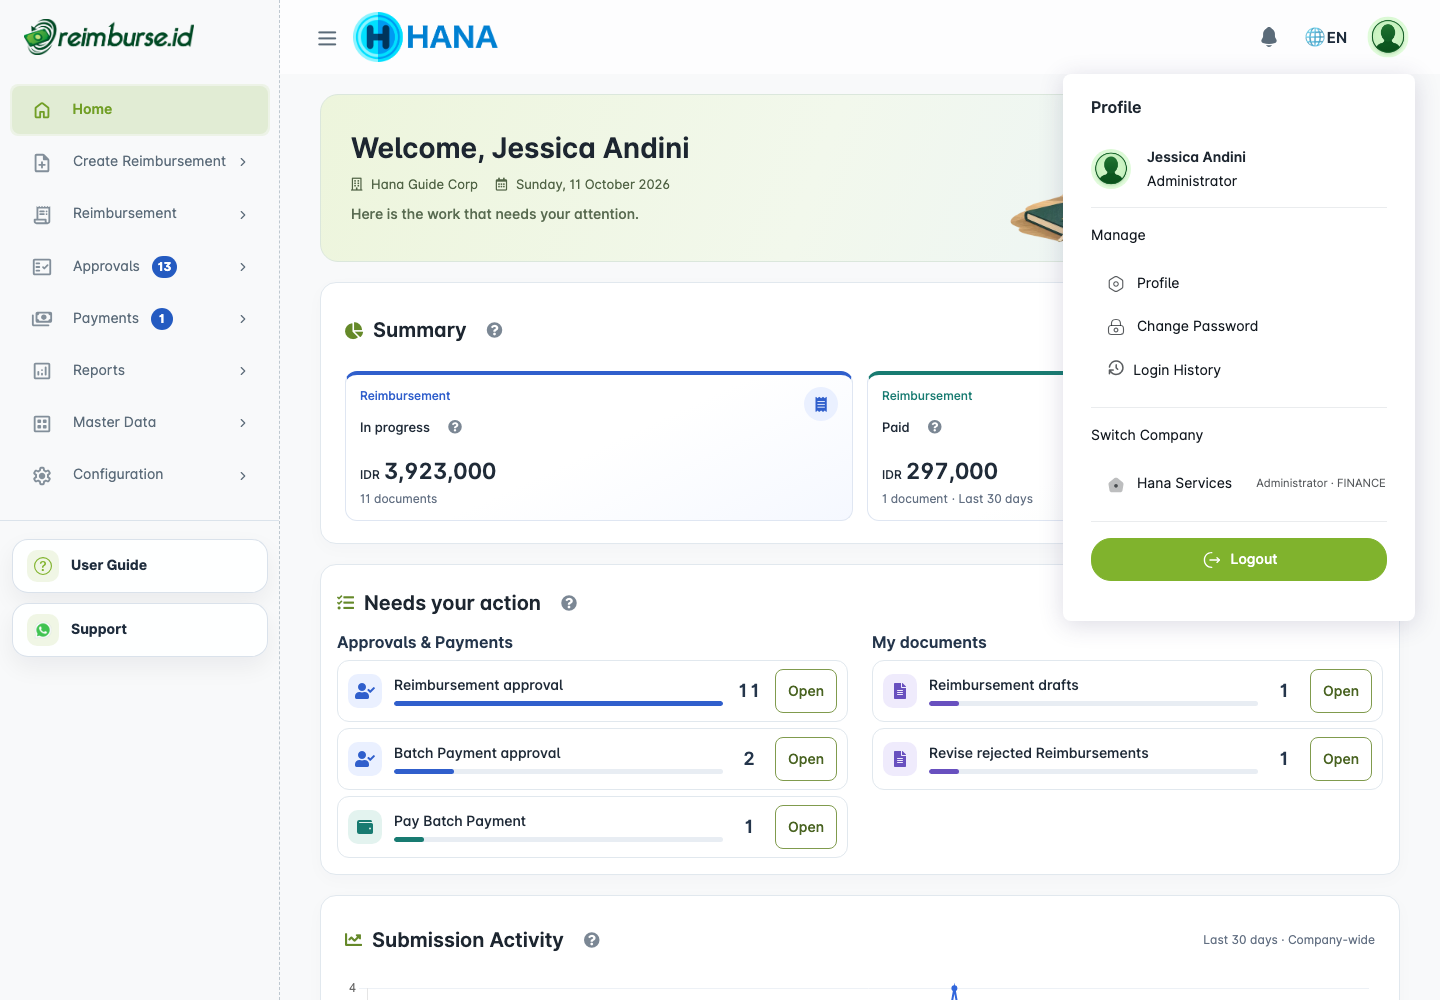The height and width of the screenshot is (1000, 1440).
Task: Open Revise rejected Reimbursements list
Action: pos(1341,759)
